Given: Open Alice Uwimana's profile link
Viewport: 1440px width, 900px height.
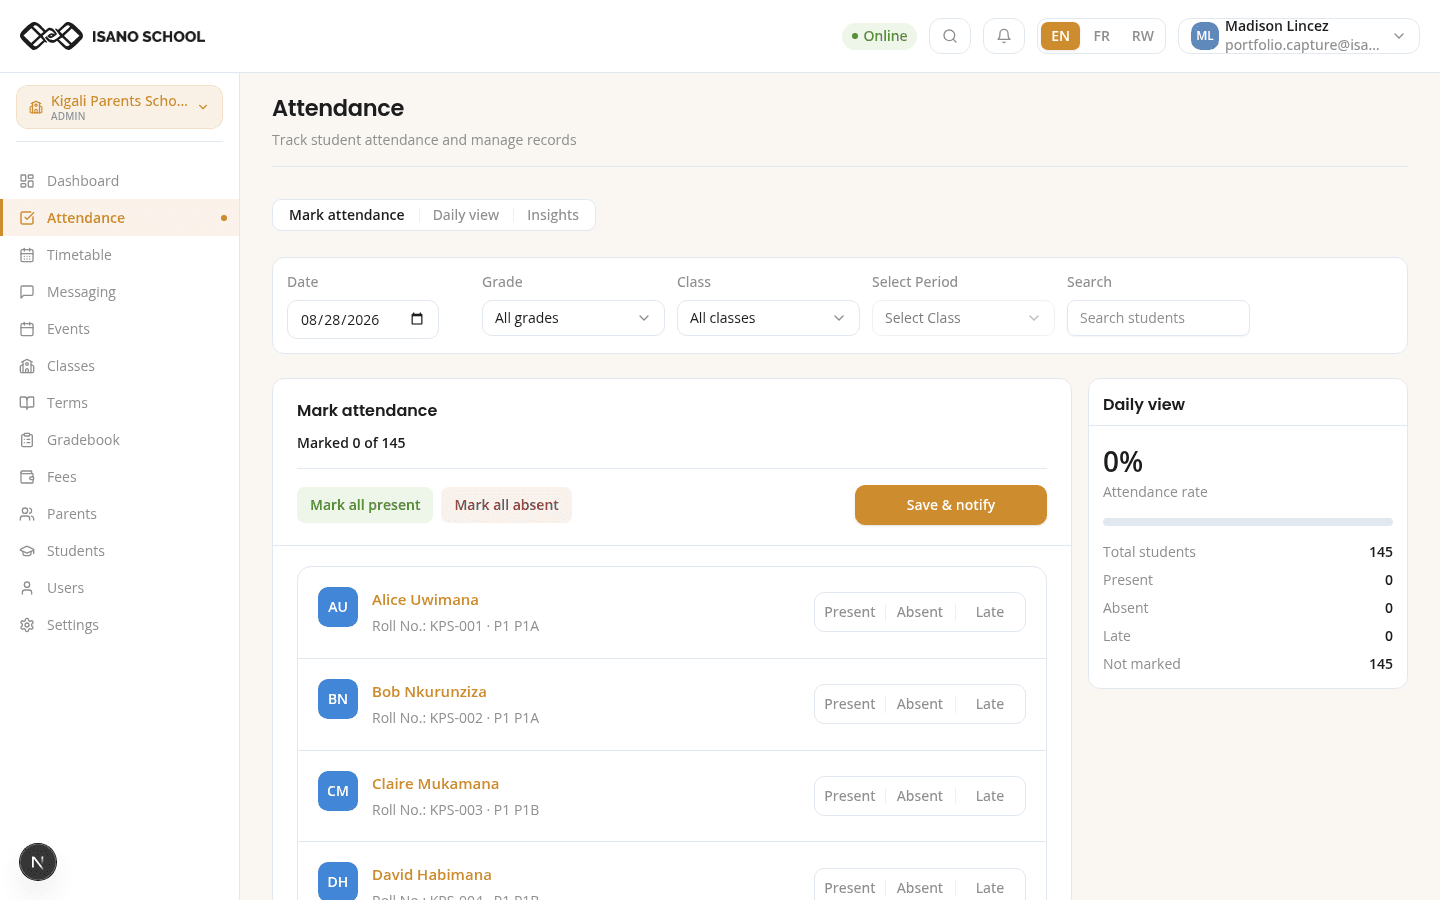Looking at the screenshot, I should click(x=425, y=600).
